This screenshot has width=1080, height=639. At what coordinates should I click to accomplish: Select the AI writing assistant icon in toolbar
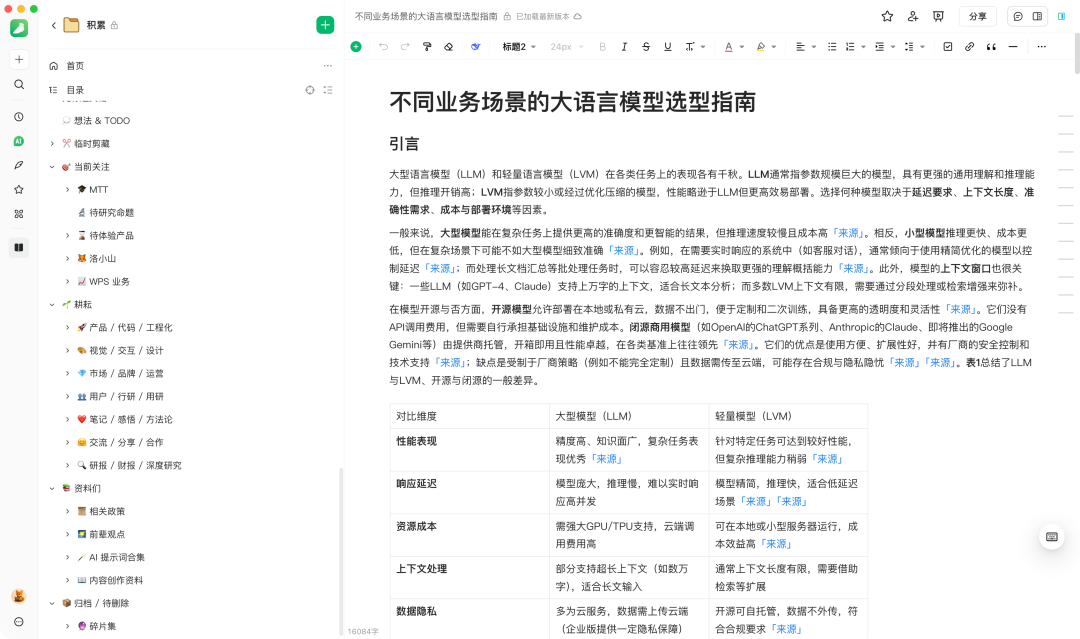click(473, 46)
